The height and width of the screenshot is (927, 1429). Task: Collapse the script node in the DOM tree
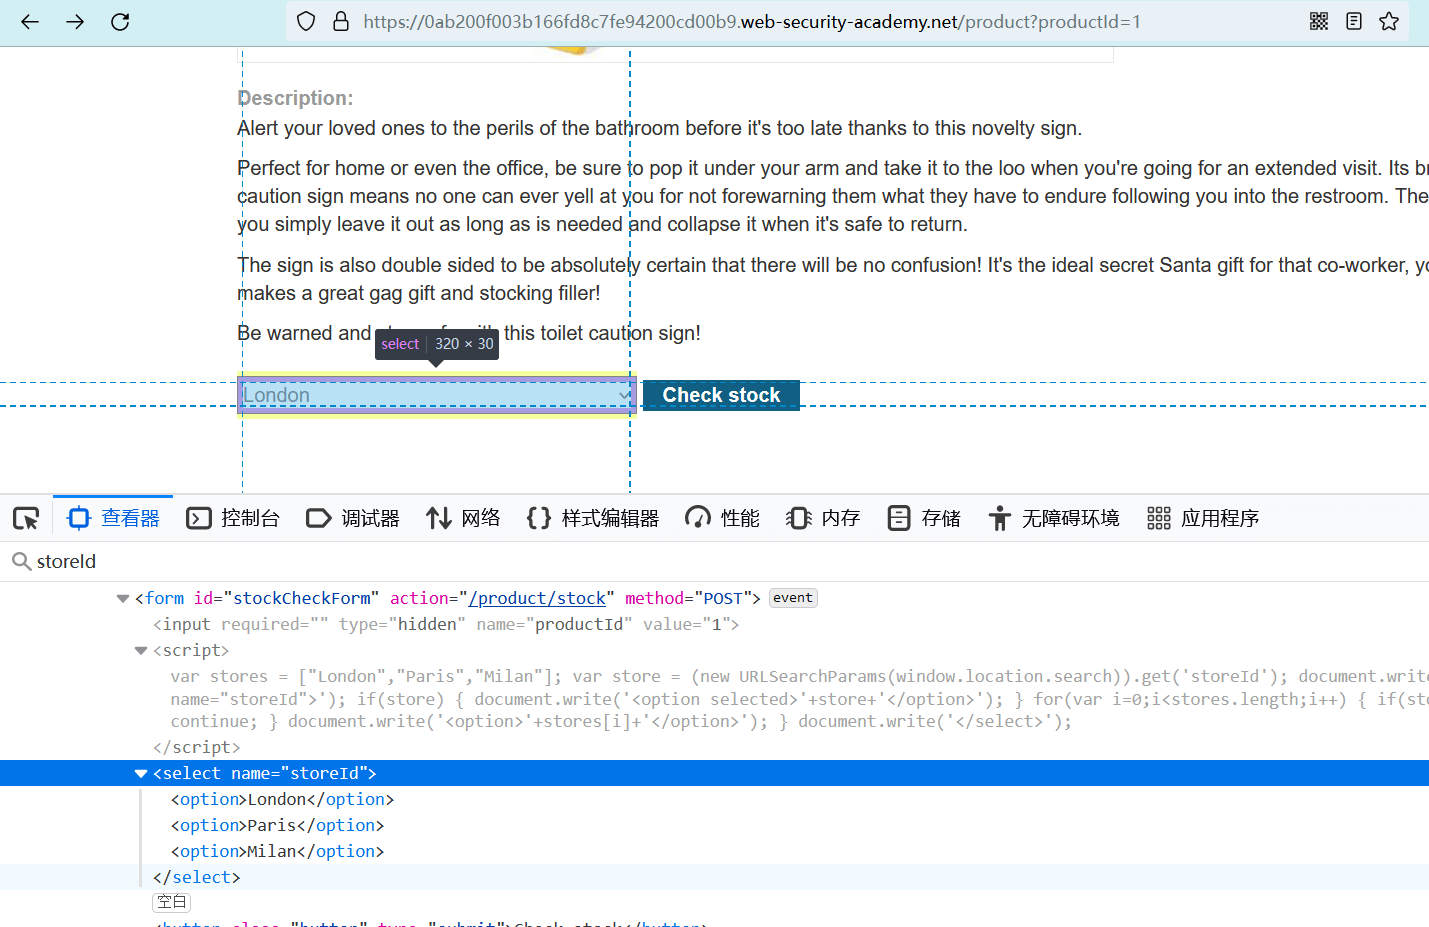coord(141,651)
